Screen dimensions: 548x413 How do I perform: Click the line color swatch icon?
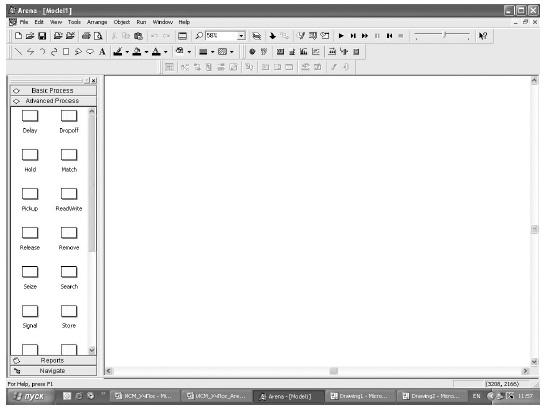118,52
